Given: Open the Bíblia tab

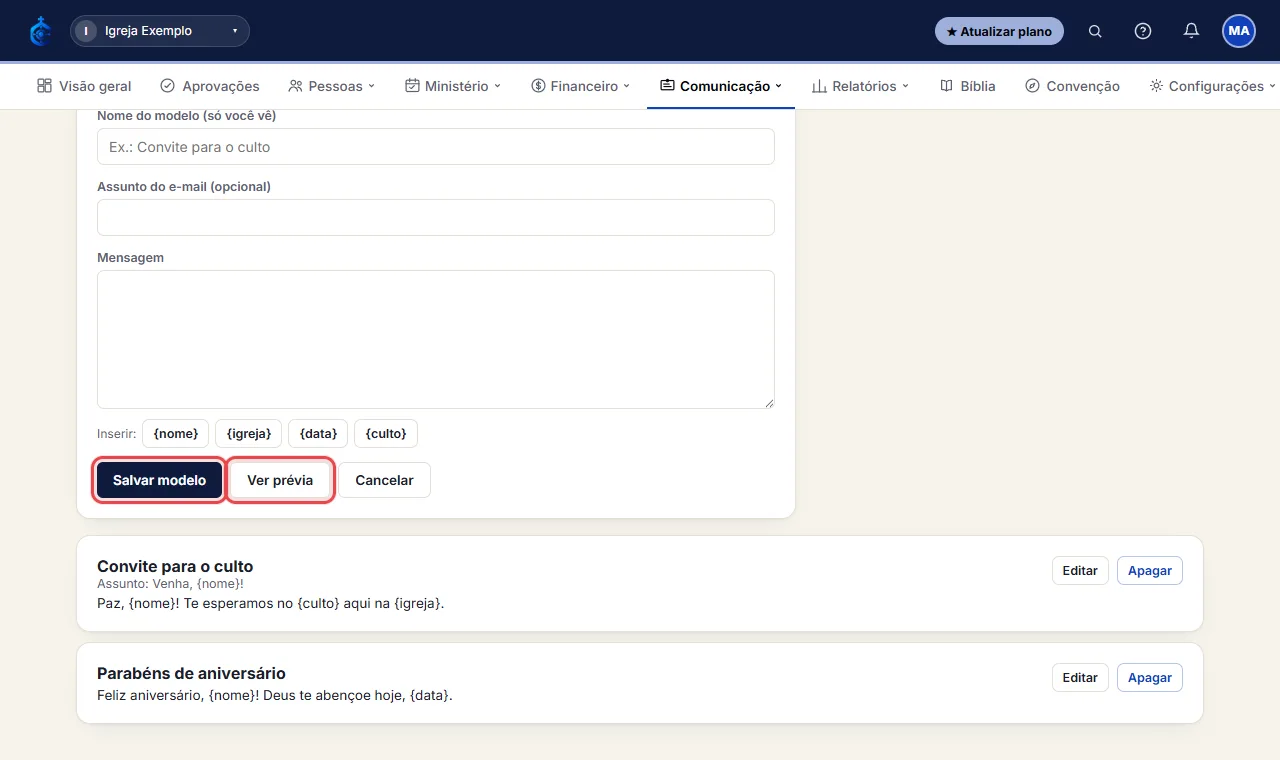Looking at the screenshot, I should click(967, 86).
